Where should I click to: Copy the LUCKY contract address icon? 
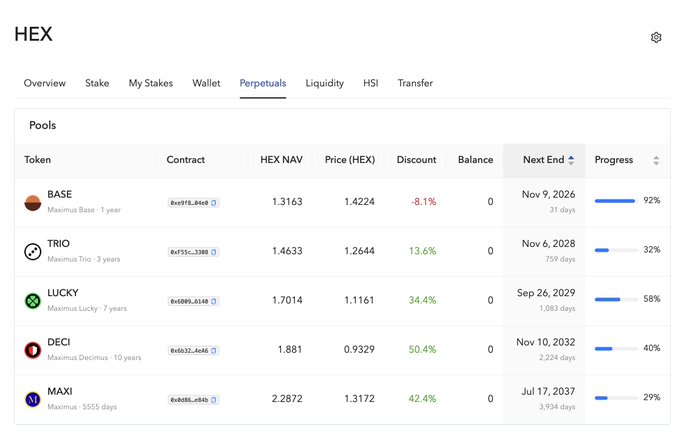[214, 301]
